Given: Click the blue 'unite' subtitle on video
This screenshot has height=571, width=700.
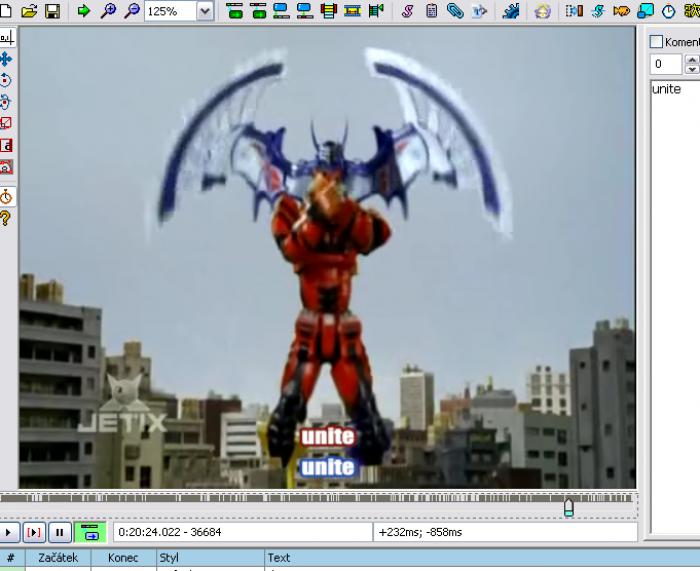Looking at the screenshot, I should tap(328, 467).
